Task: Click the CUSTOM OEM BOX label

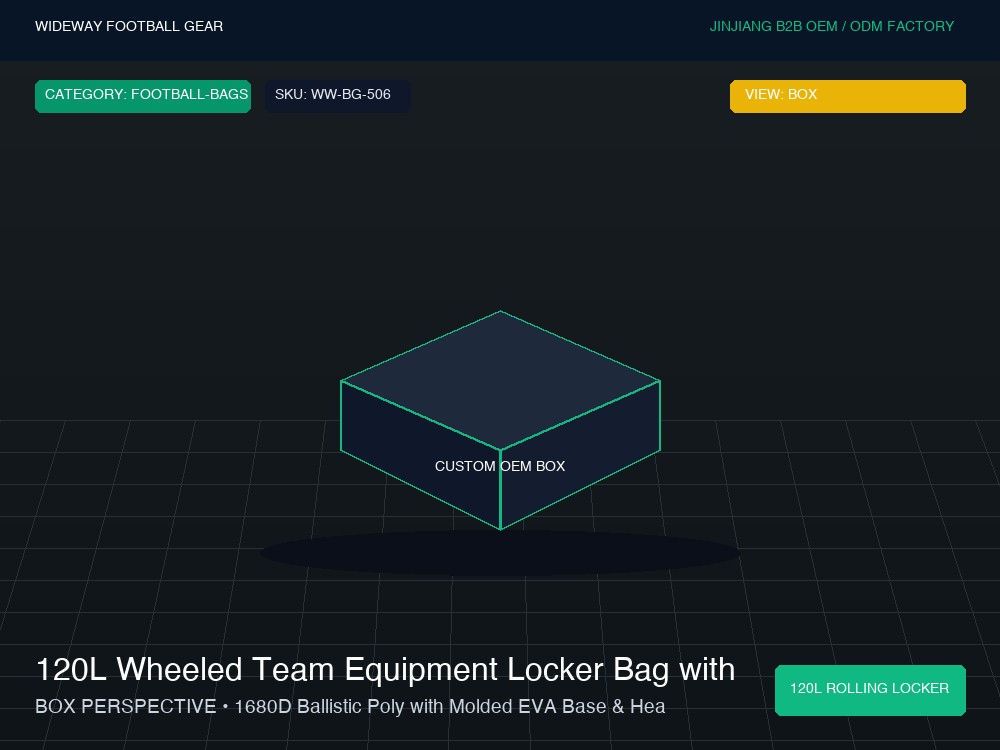Action: [500, 466]
